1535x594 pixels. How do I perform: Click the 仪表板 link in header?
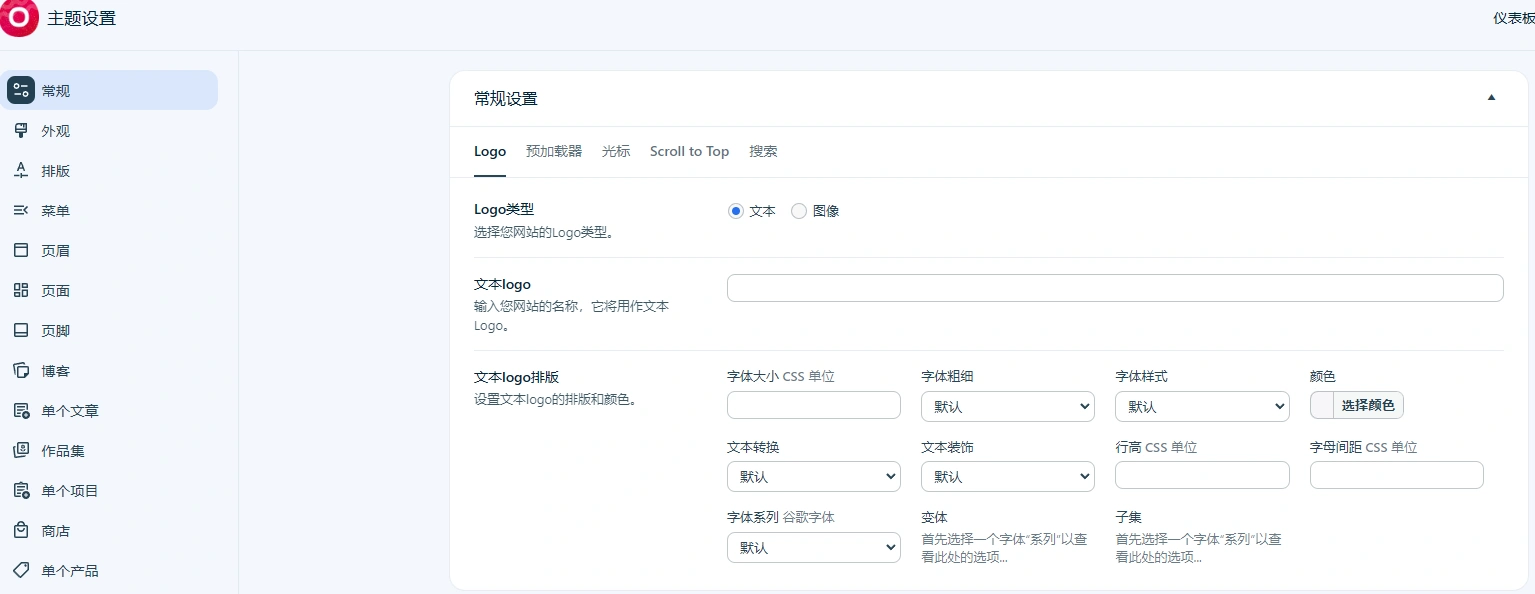click(1512, 18)
